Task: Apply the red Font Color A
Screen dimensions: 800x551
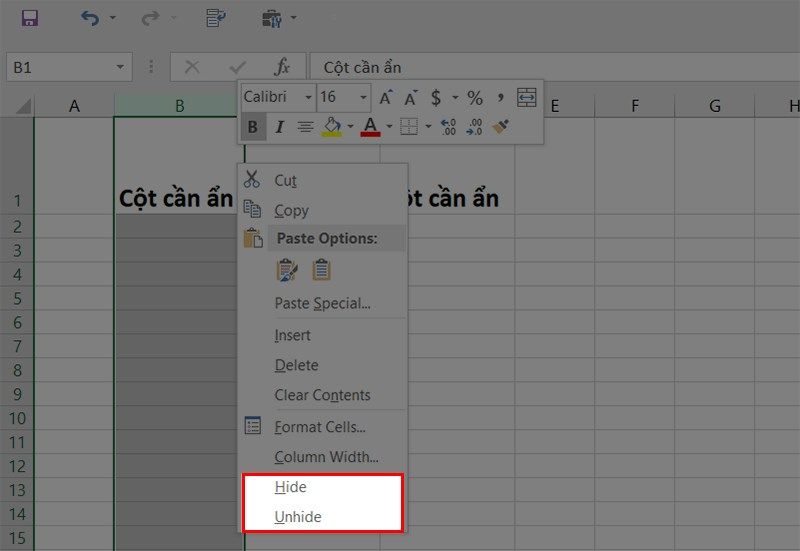Action: click(x=370, y=127)
